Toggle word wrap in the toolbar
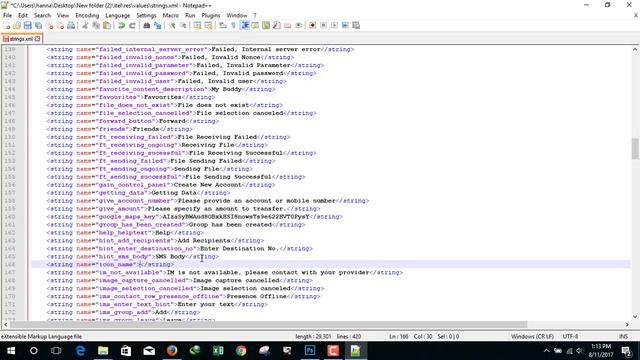Image resolution: width=640 pixels, height=360 pixels. point(222,25)
